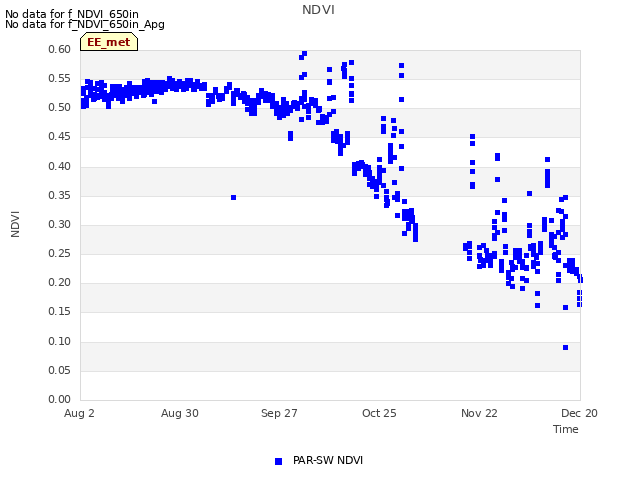
Task: Click the Aug 30 x-axis tick label
Action: point(180,413)
